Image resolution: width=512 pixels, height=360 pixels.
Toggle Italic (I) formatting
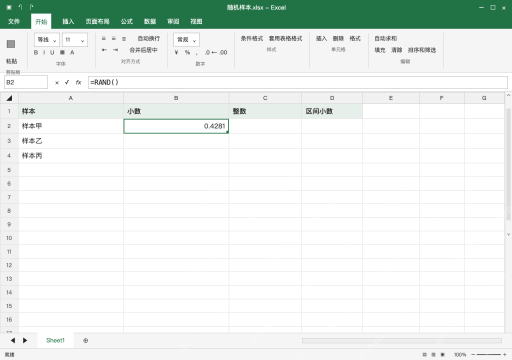[44, 52]
